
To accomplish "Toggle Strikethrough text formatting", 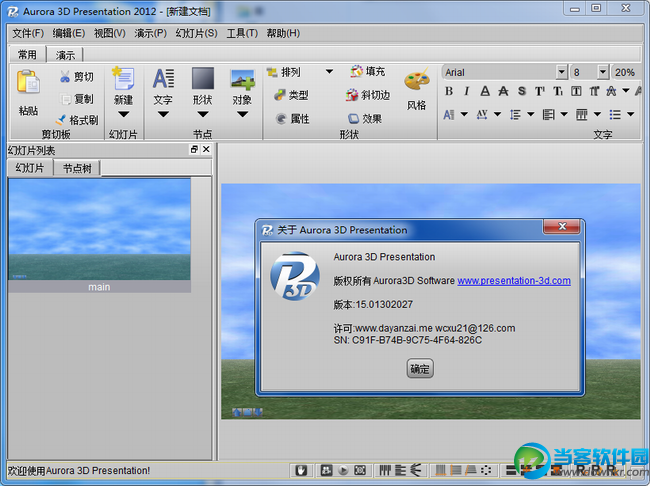I will 503,91.
